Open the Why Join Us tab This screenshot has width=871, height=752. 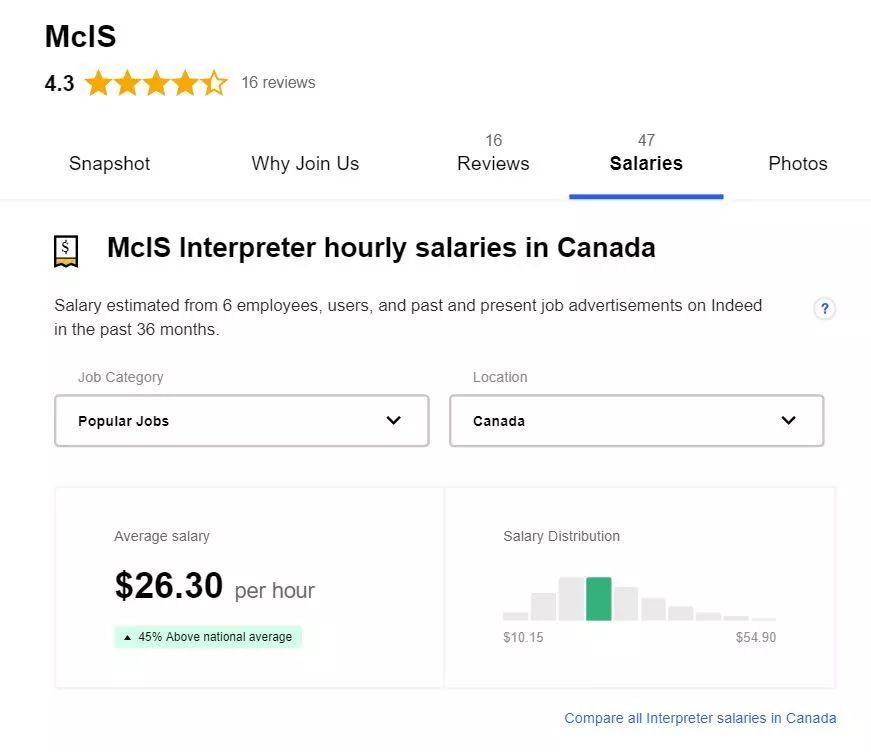[x=305, y=164]
